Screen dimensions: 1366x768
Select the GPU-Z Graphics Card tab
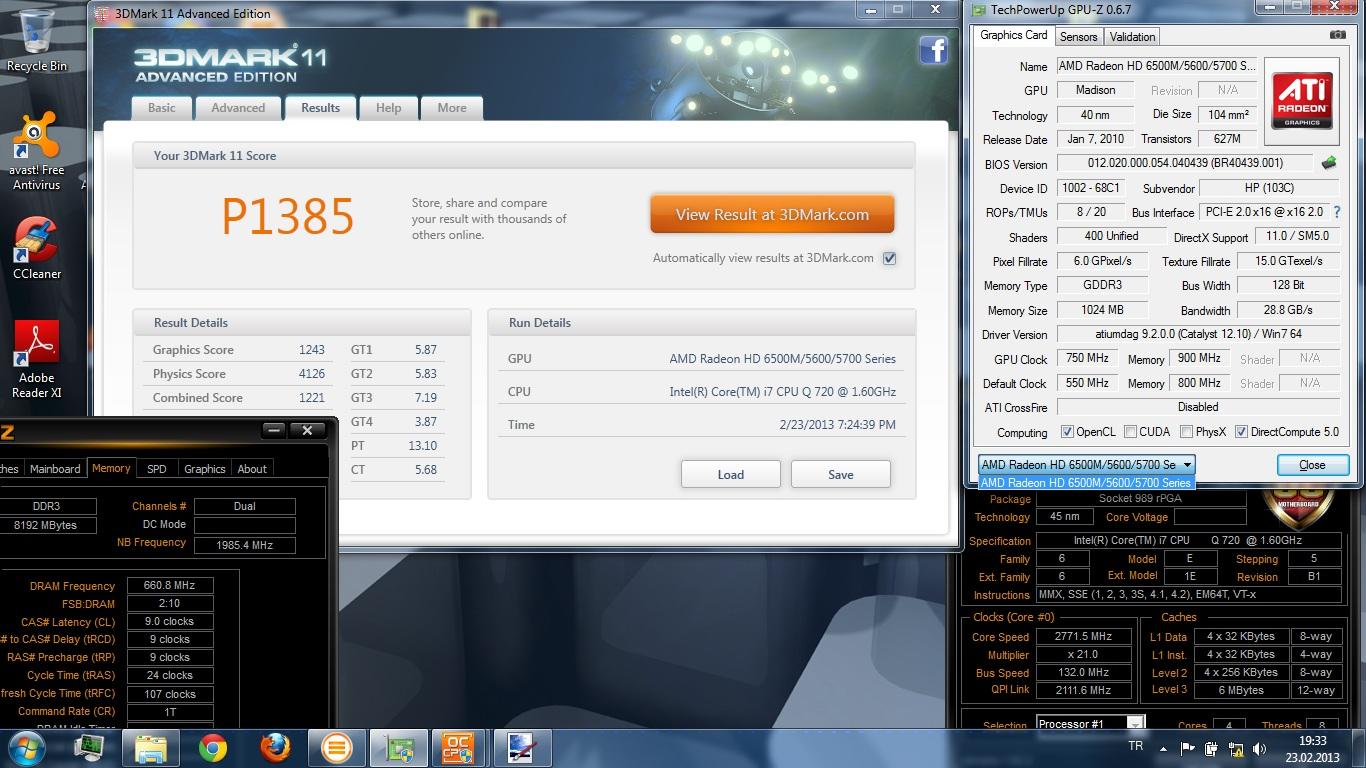[1014, 35]
